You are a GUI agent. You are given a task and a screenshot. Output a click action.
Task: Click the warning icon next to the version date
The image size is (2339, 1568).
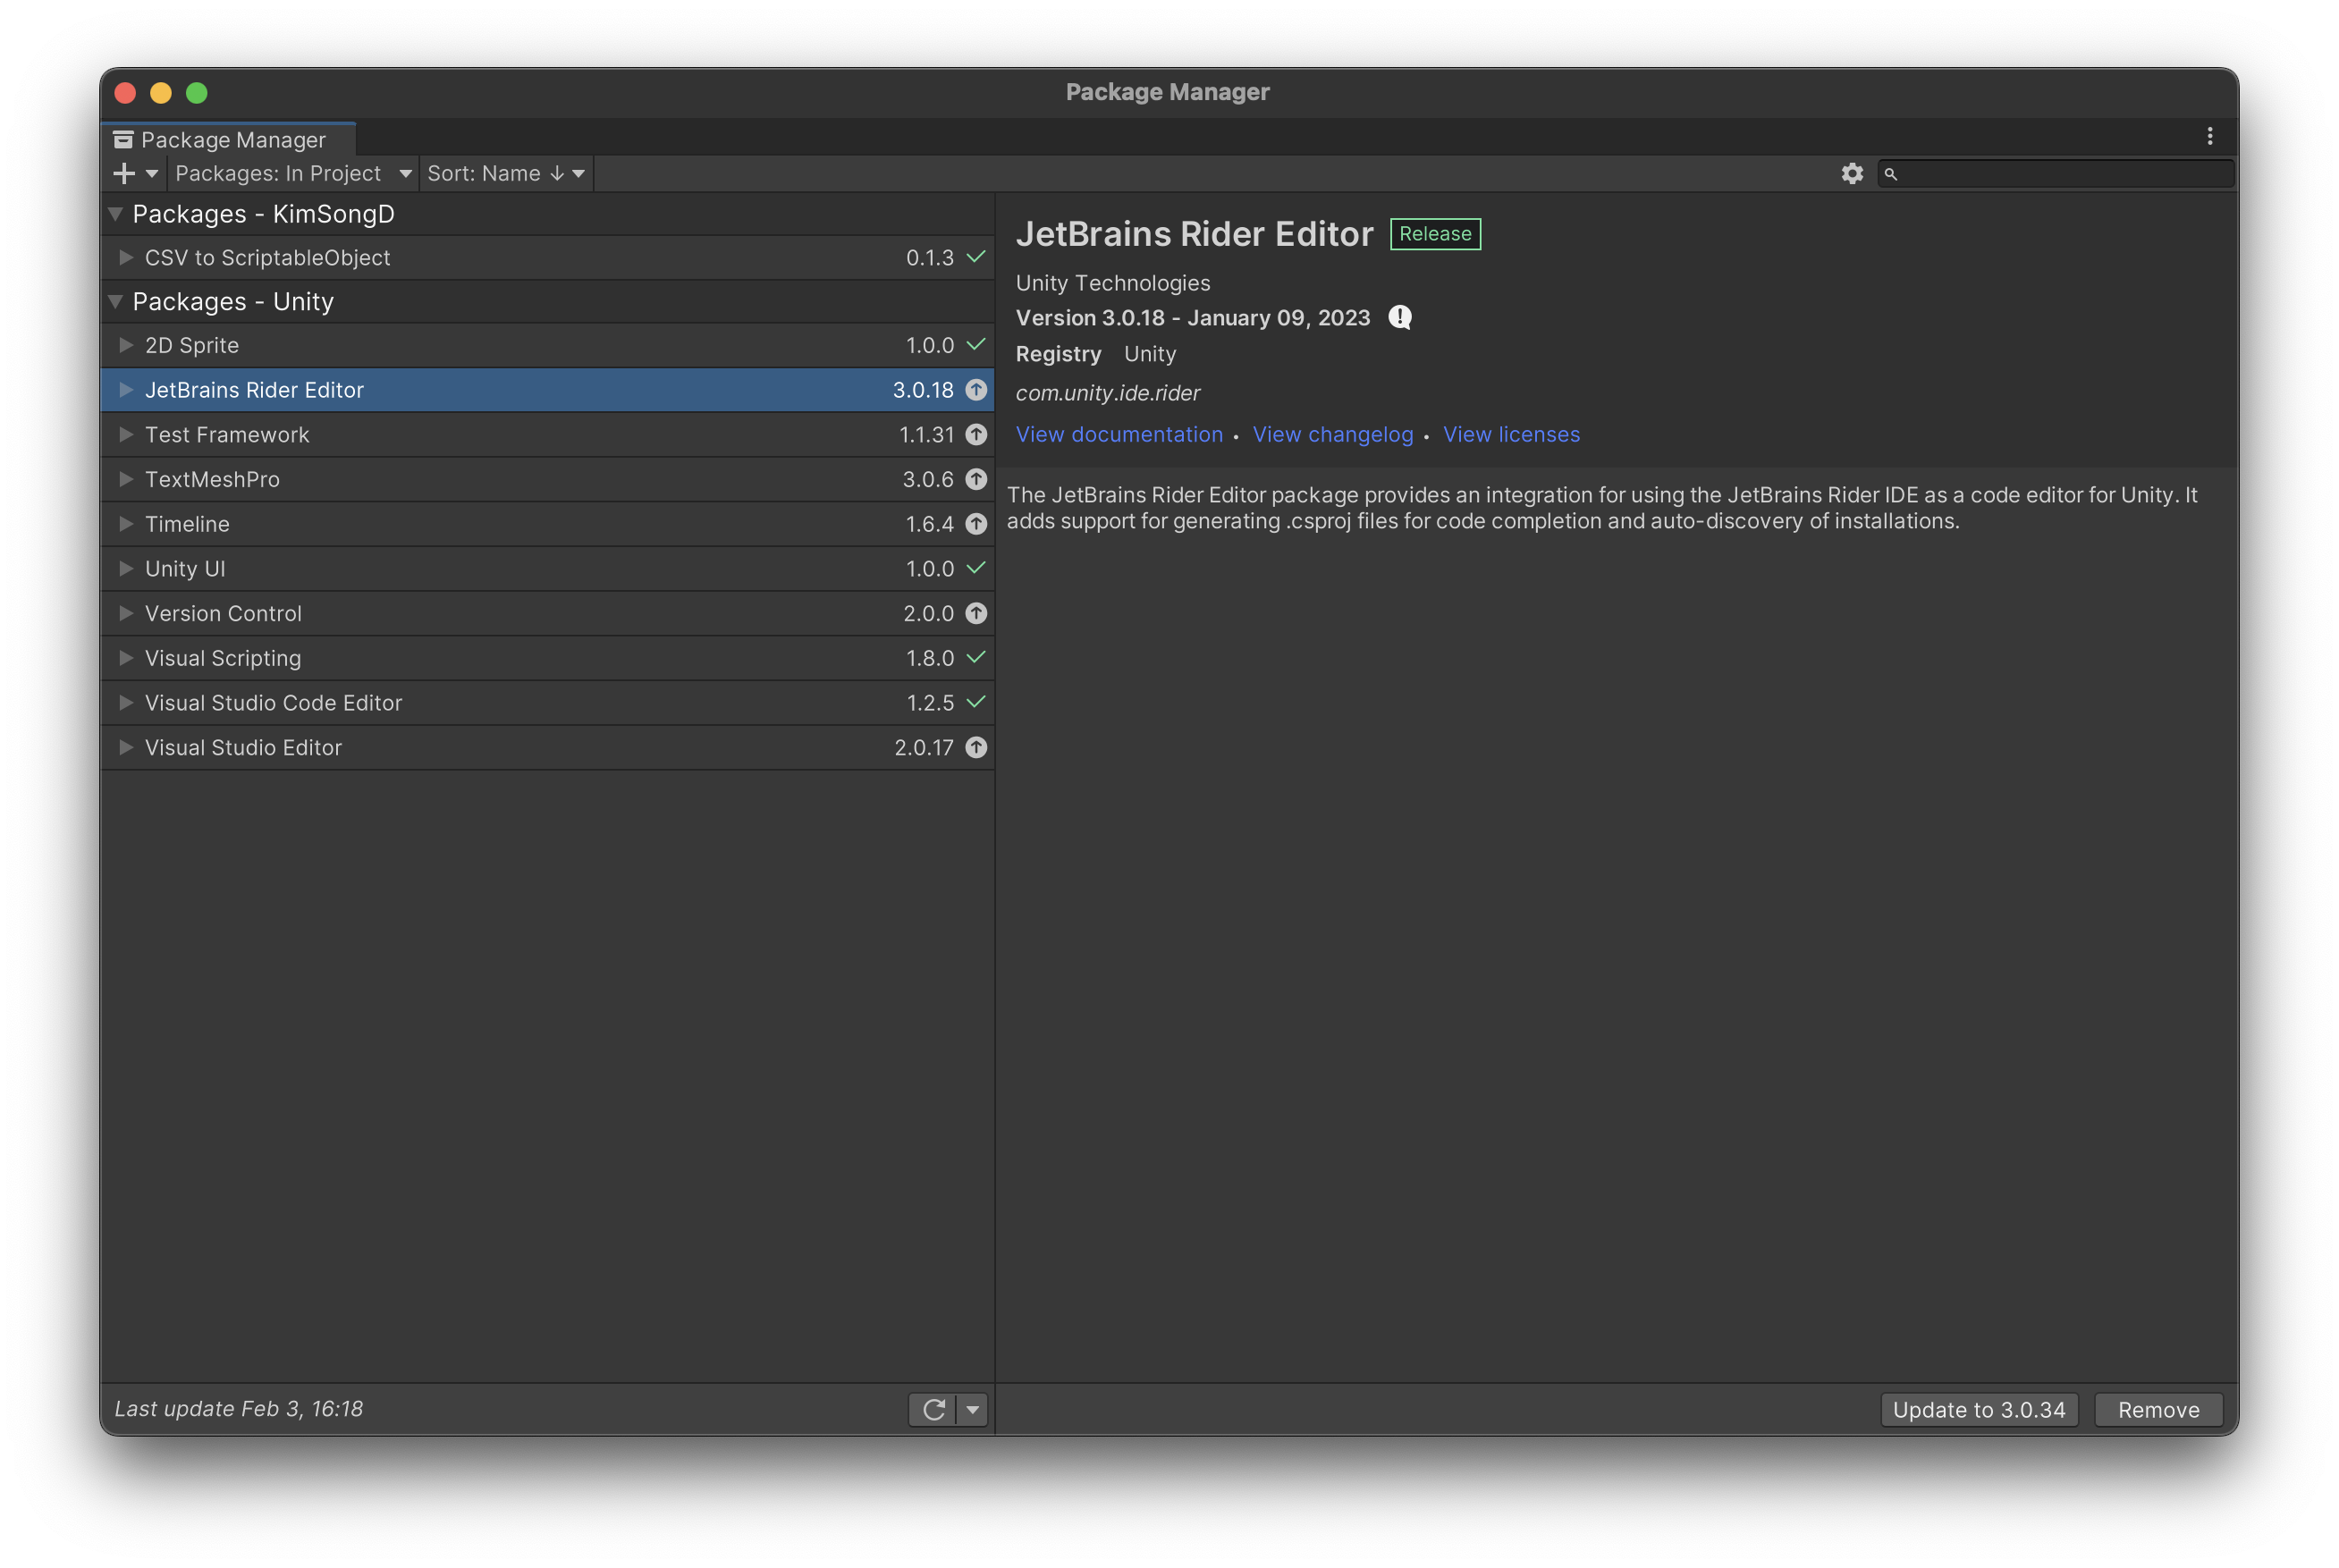click(1400, 318)
